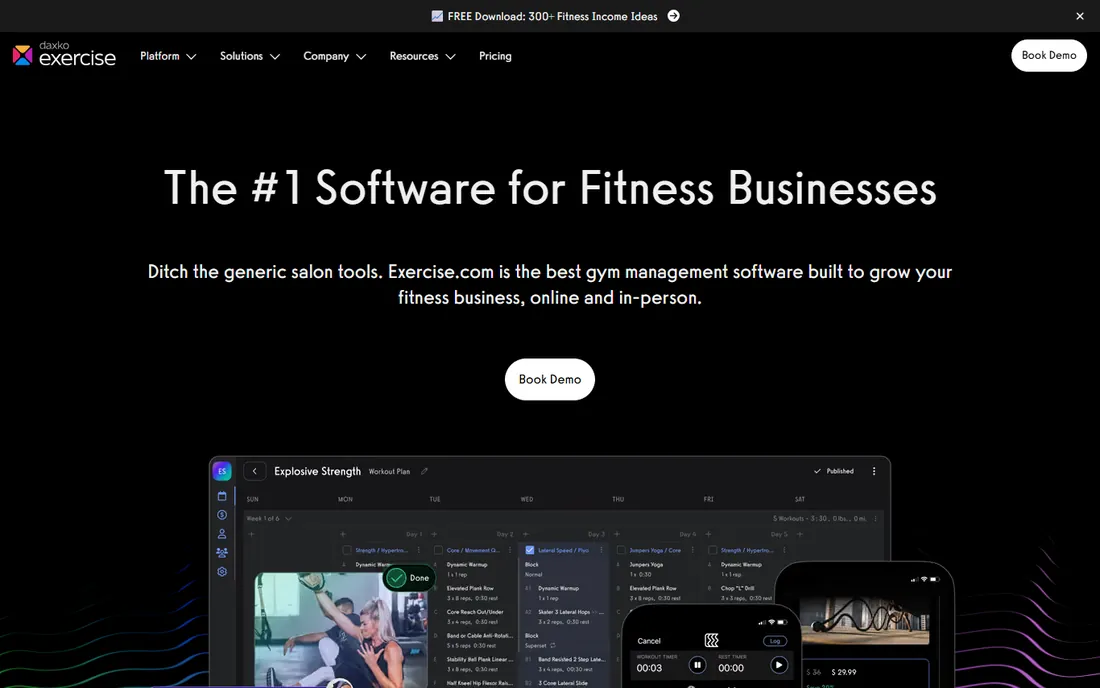Click the Stability Ball Plank Linear exercise
1100x688 pixels.
479,660
